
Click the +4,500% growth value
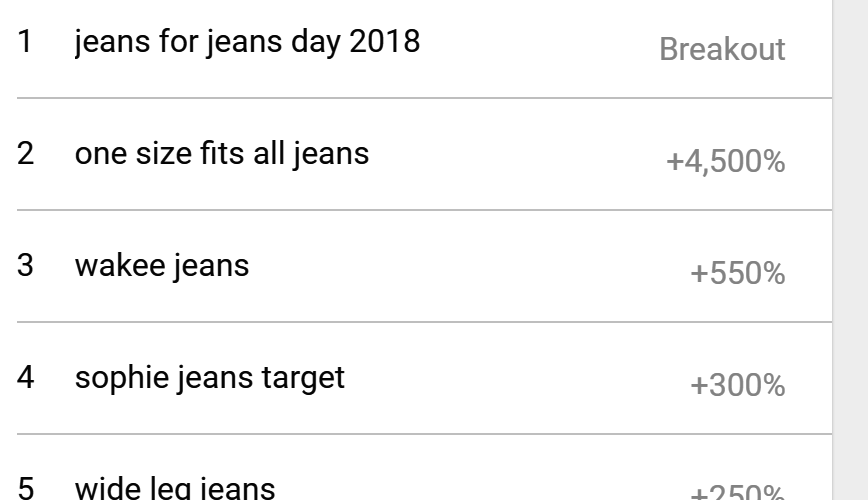[x=725, y=162]
